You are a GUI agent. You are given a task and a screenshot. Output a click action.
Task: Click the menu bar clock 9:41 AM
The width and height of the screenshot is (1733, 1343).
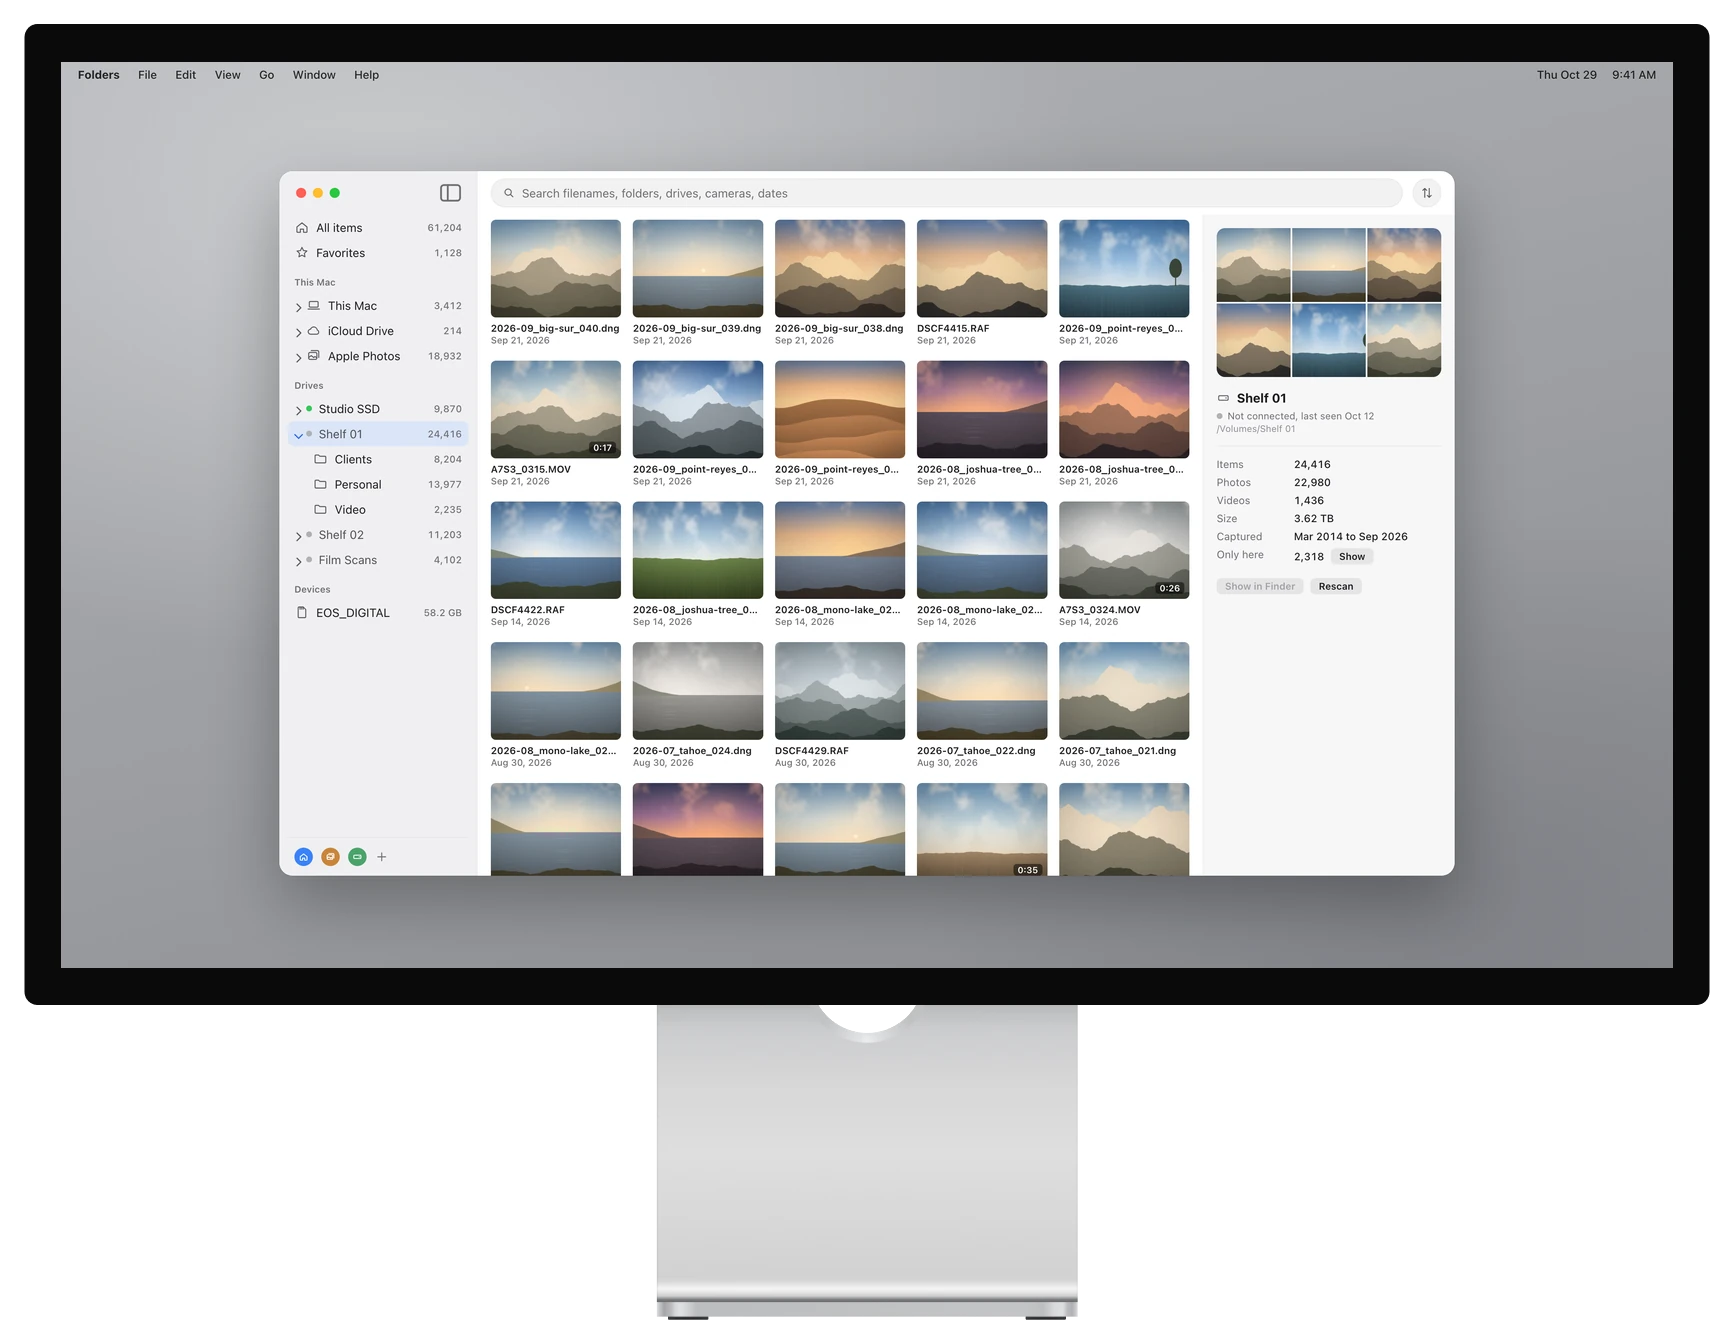[1633, 75]
